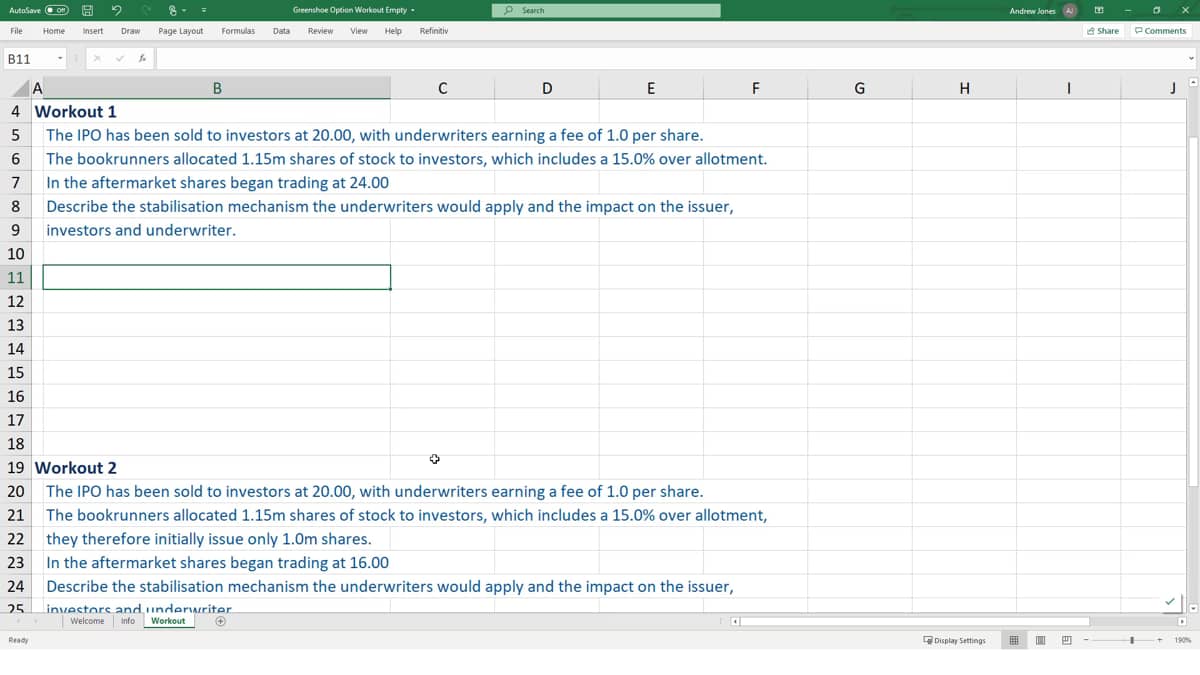Open the File menu
This screenshot has height=675, width=1200.
[x=17, y=31]
